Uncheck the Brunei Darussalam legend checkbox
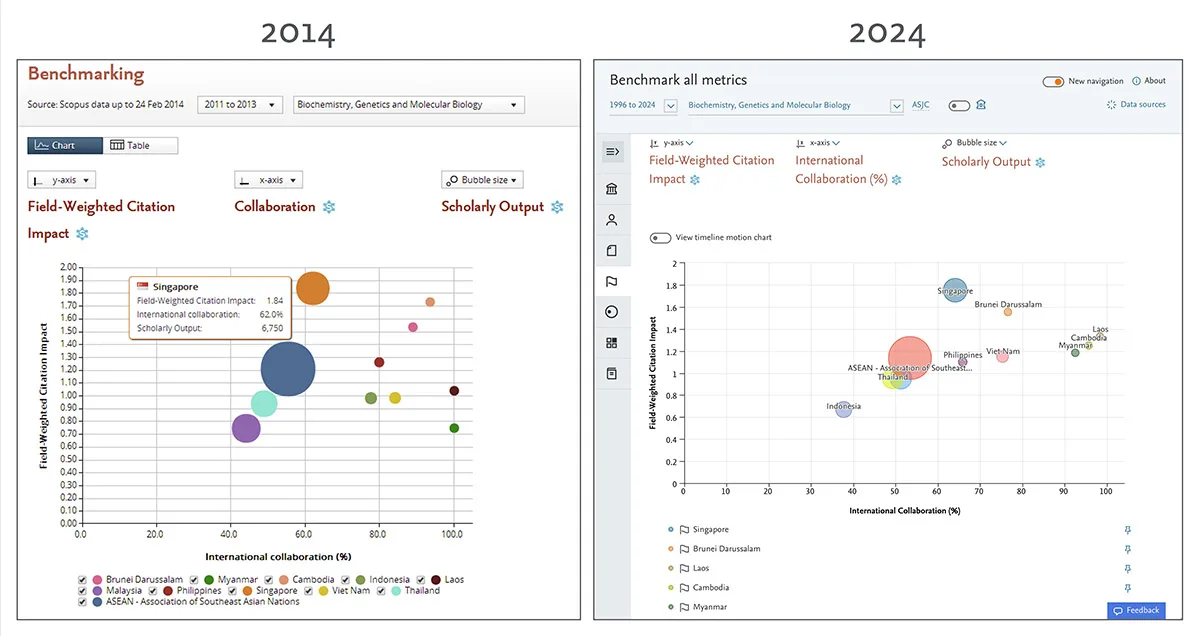1200x636 pixels. [84, 580]
